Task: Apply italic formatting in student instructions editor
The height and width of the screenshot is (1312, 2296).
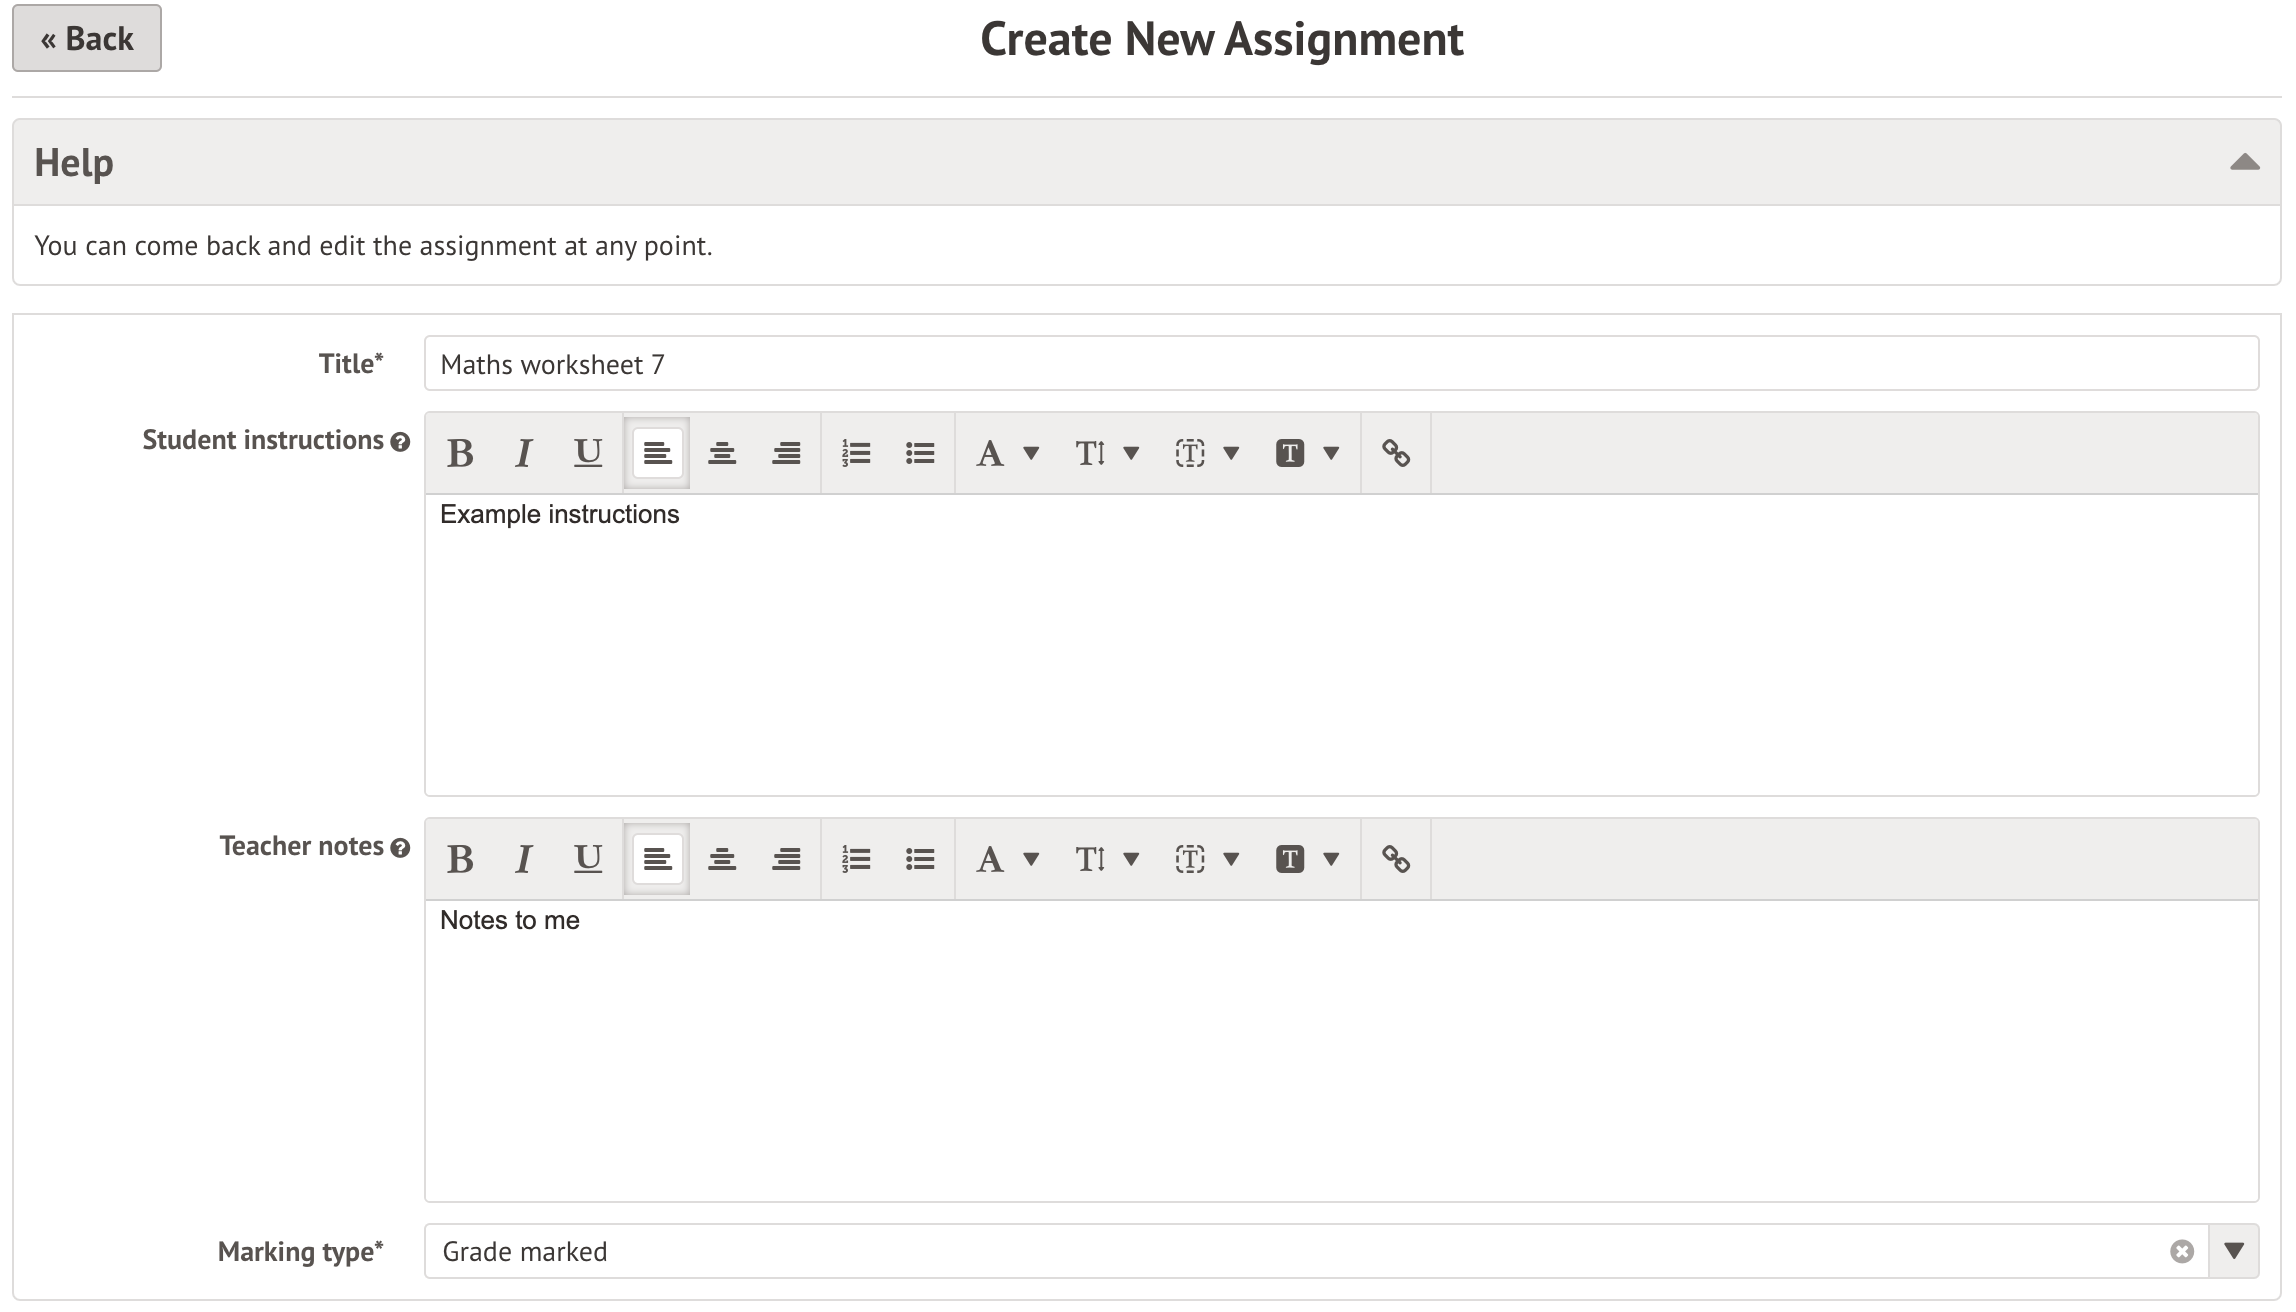Action: (x=523, y=453)
